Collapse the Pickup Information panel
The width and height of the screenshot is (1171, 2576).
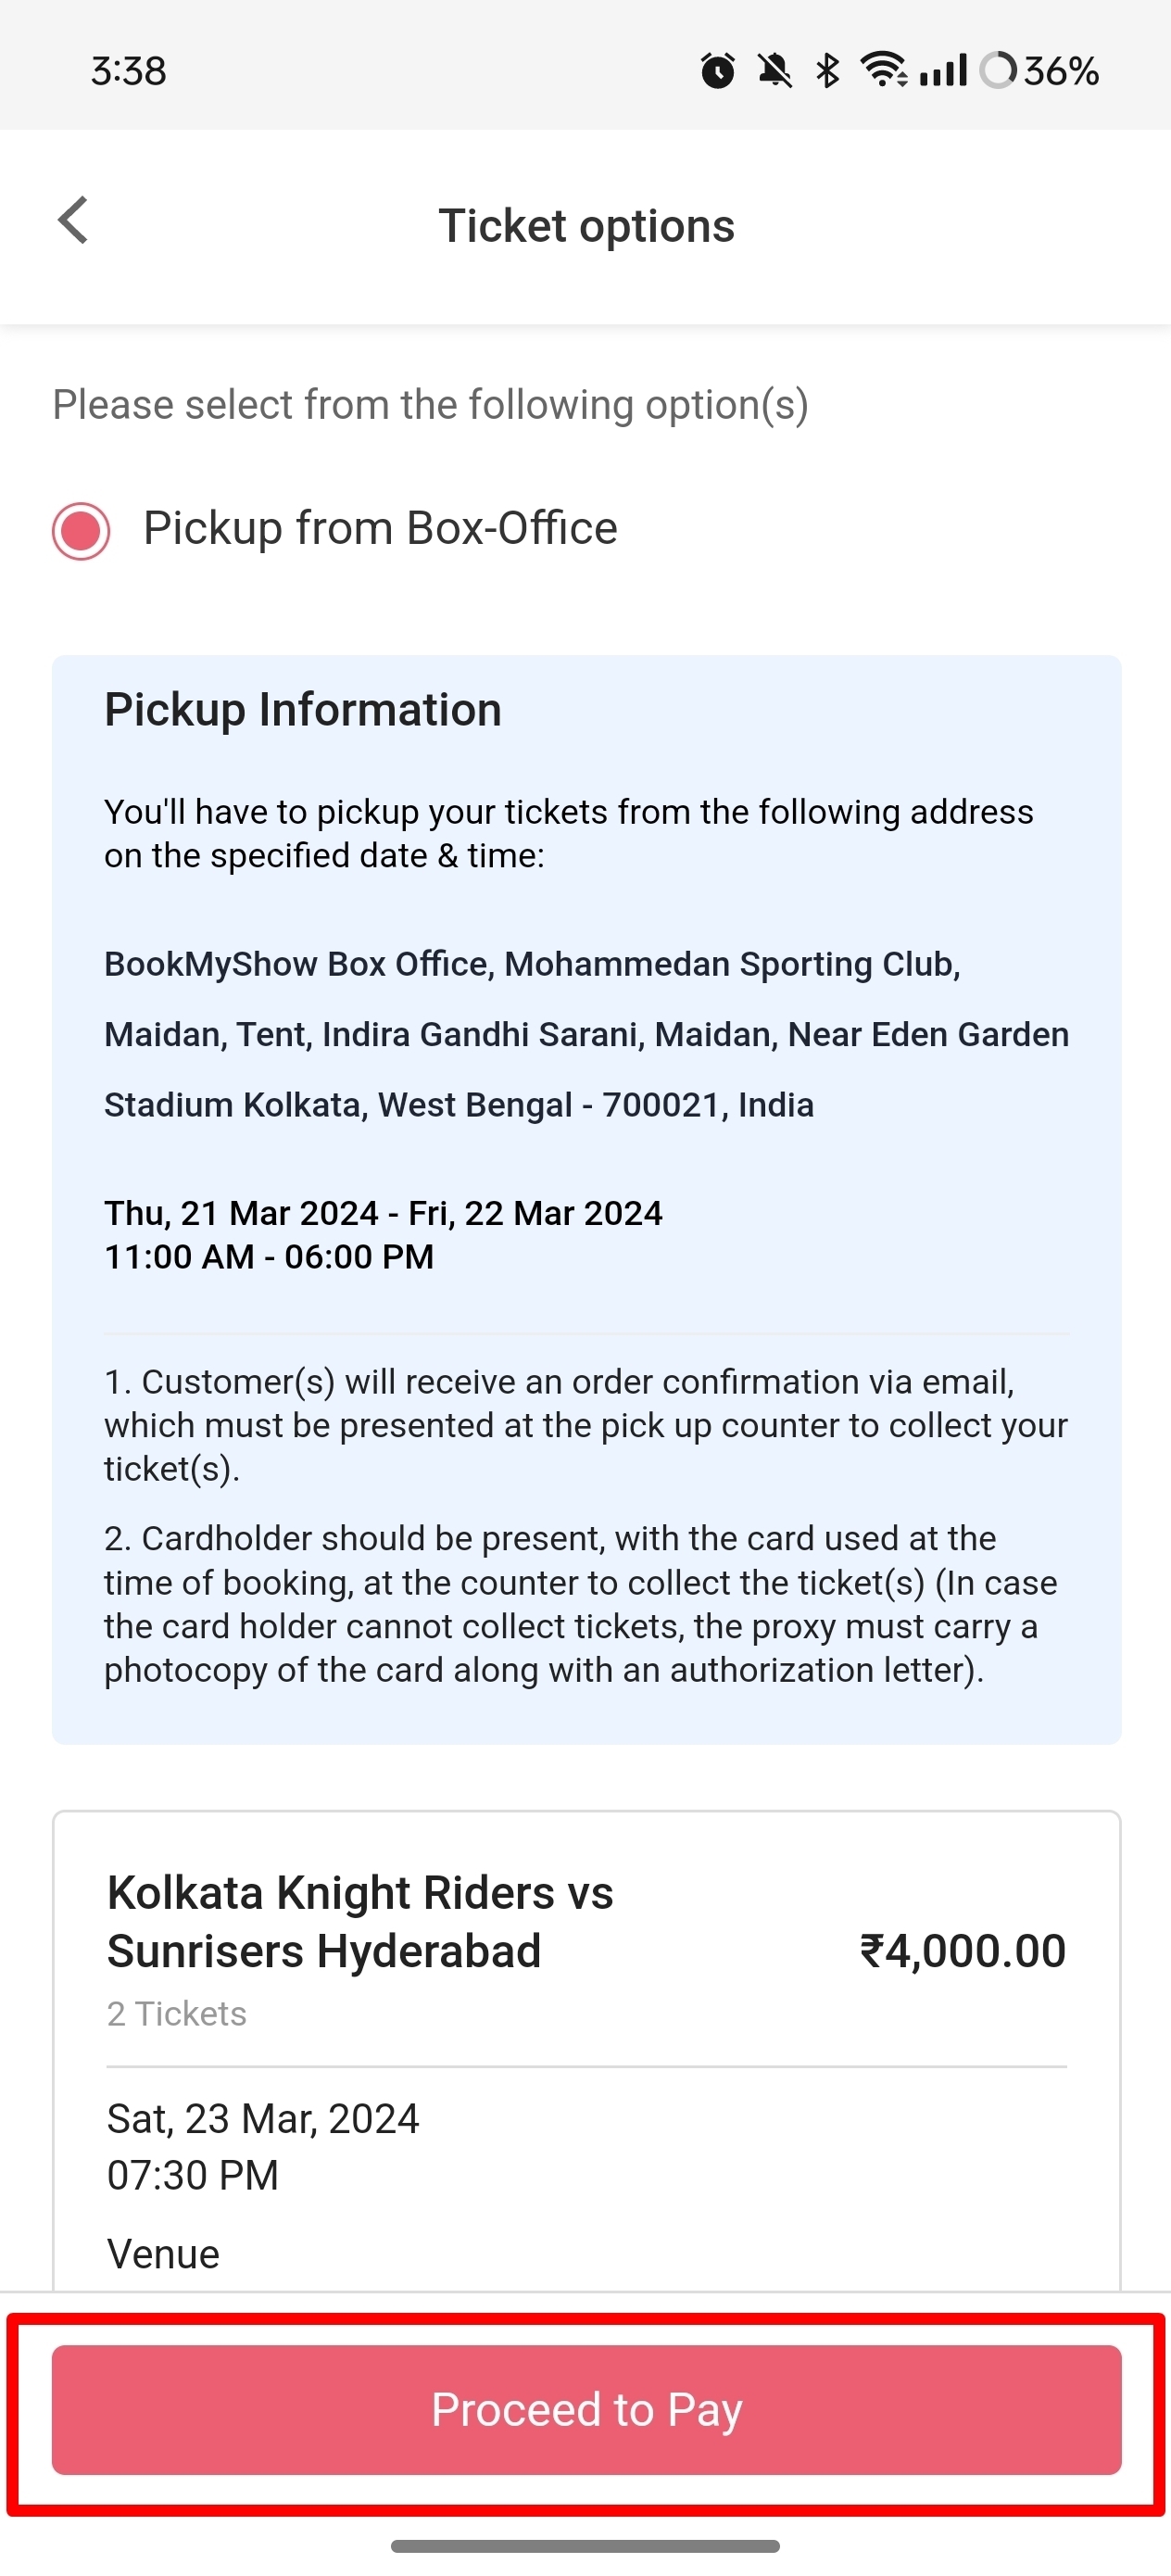tap(303, 709)
